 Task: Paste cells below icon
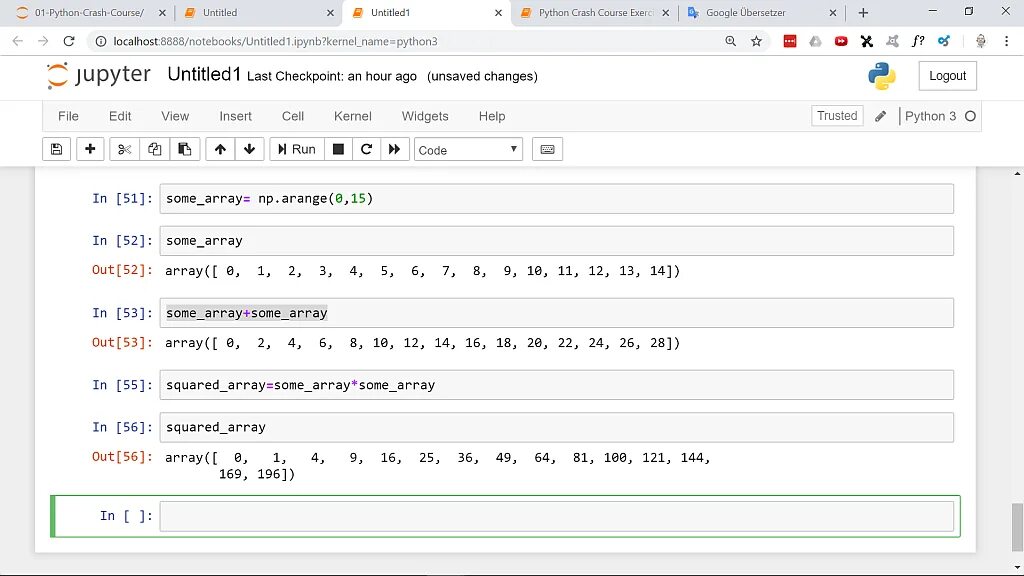coord(185,150)
